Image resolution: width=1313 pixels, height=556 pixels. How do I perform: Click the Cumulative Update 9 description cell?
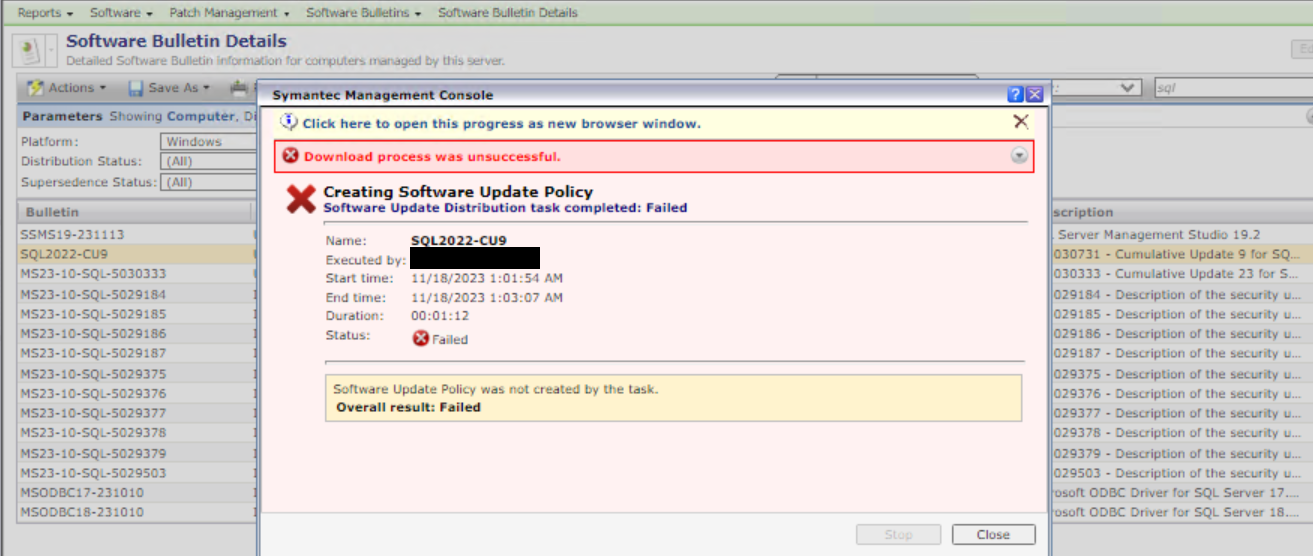point(1178,254)
